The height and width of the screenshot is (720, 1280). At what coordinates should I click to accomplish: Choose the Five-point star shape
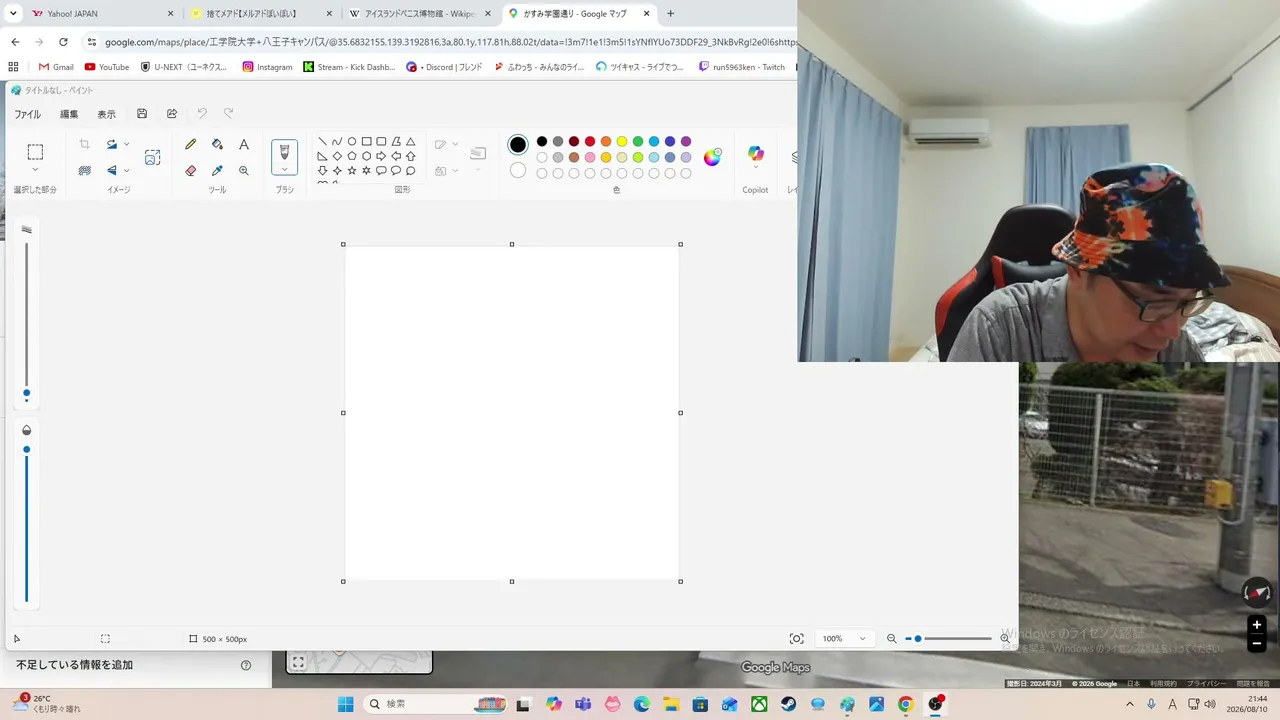pyautogui.click(x=352, y=171)
